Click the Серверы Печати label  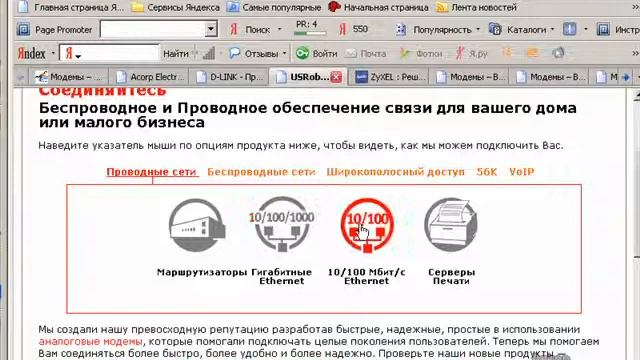(x=451, y=276)
